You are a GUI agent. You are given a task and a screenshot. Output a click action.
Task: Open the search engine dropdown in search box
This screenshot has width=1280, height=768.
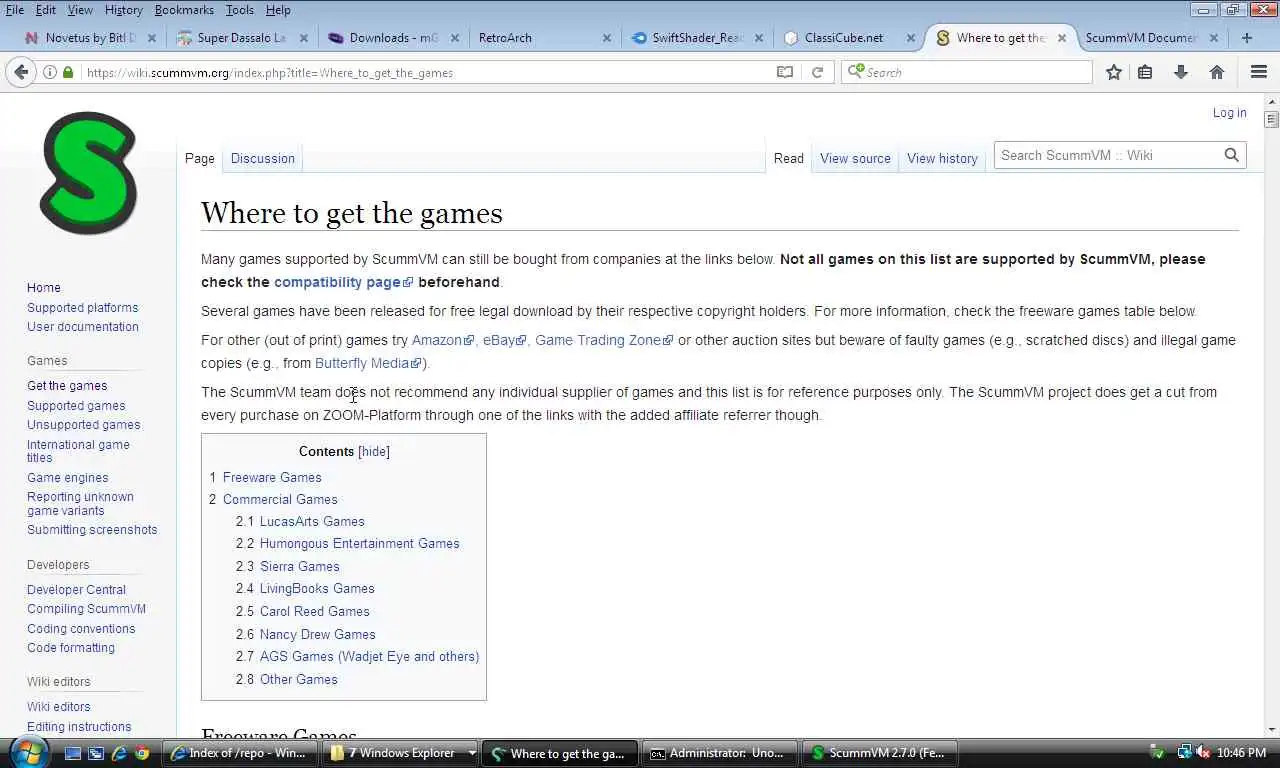click(x=856, y=72)
